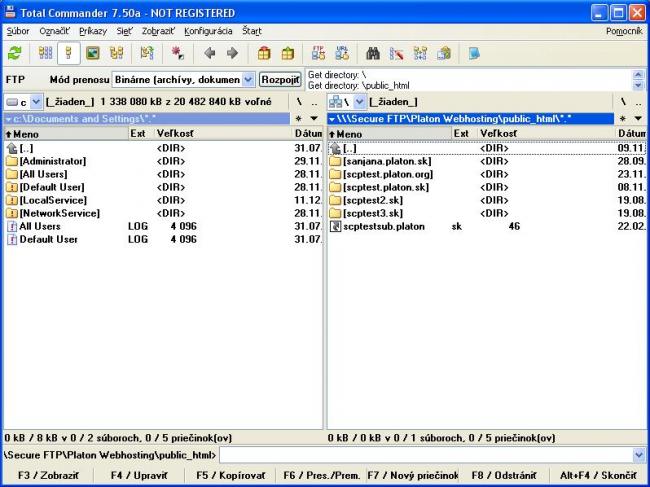Go to root in left panel backslash button
The image size is (650, 487).
tap(299, 102)
